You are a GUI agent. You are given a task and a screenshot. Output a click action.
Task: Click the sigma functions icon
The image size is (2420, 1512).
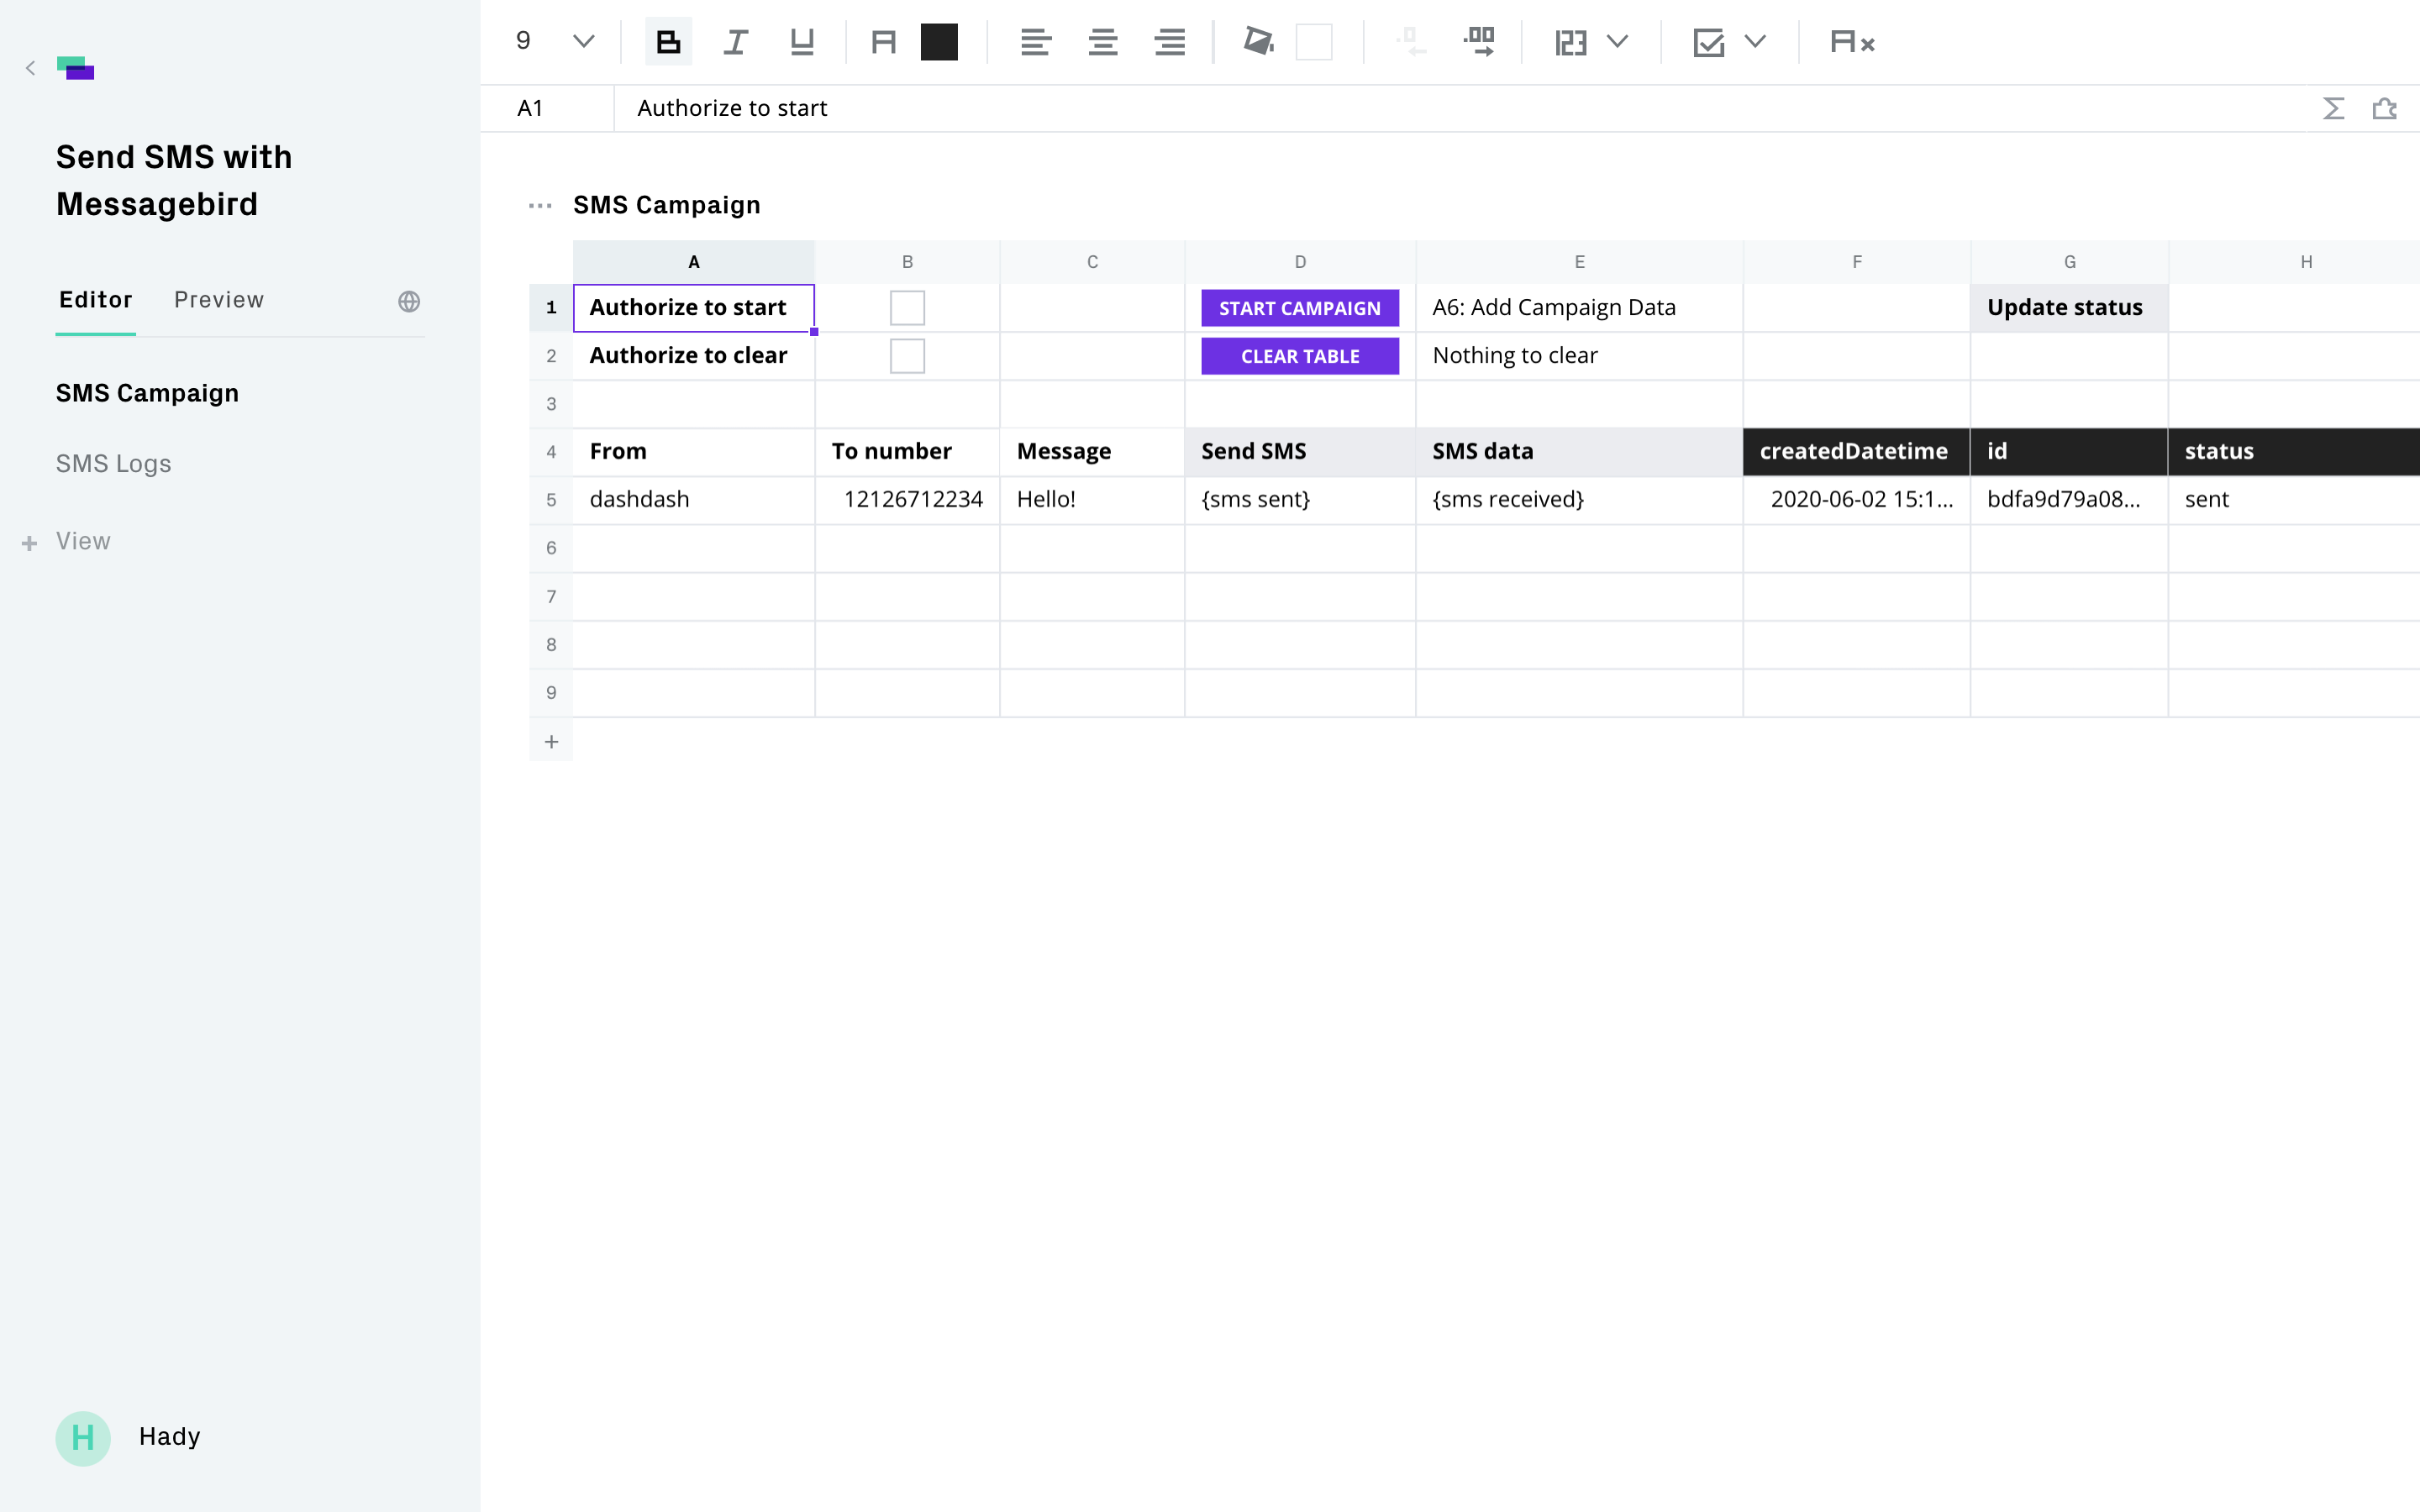click(2333, 108)
